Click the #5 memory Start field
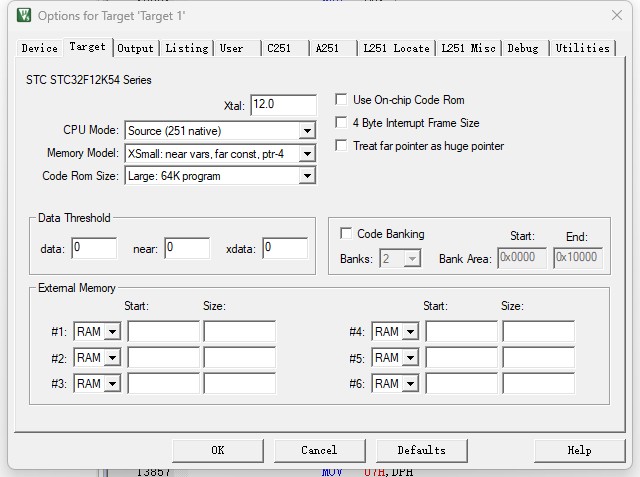Viewport: 640px width, 477px height. pyautogui.click(x=462, y=357)
